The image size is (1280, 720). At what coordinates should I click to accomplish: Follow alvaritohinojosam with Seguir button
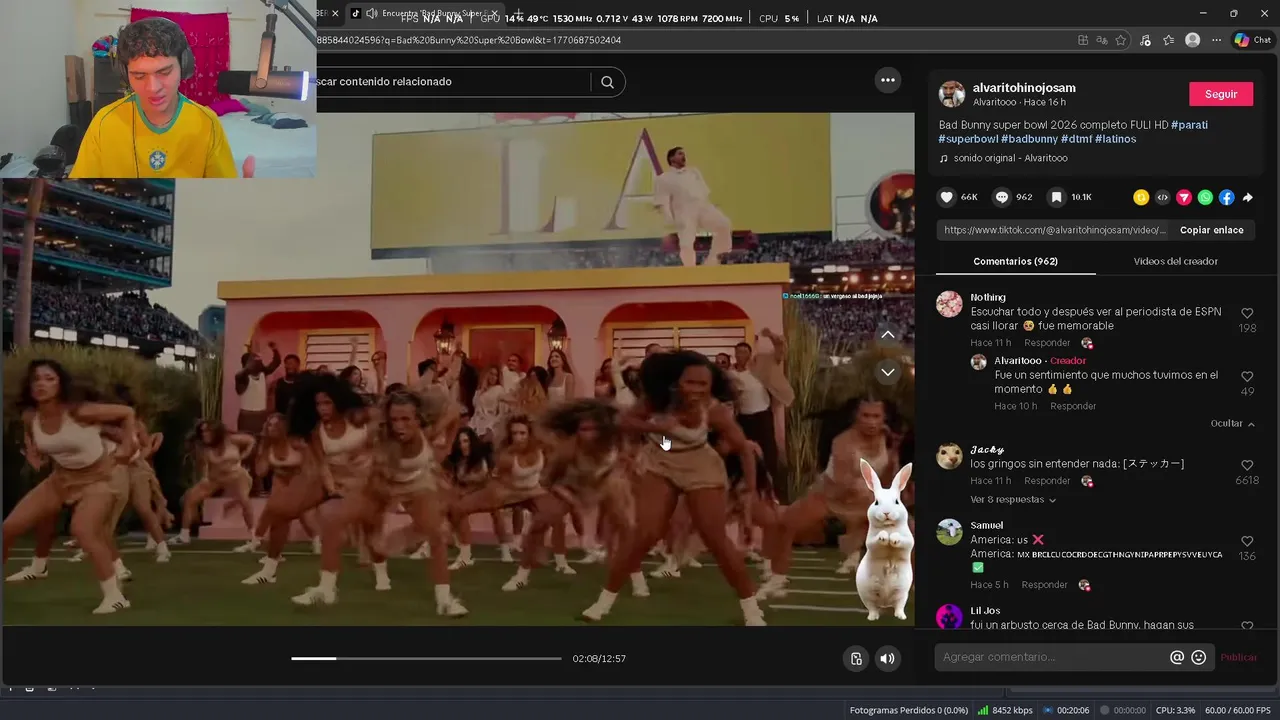click(1220, 94)
